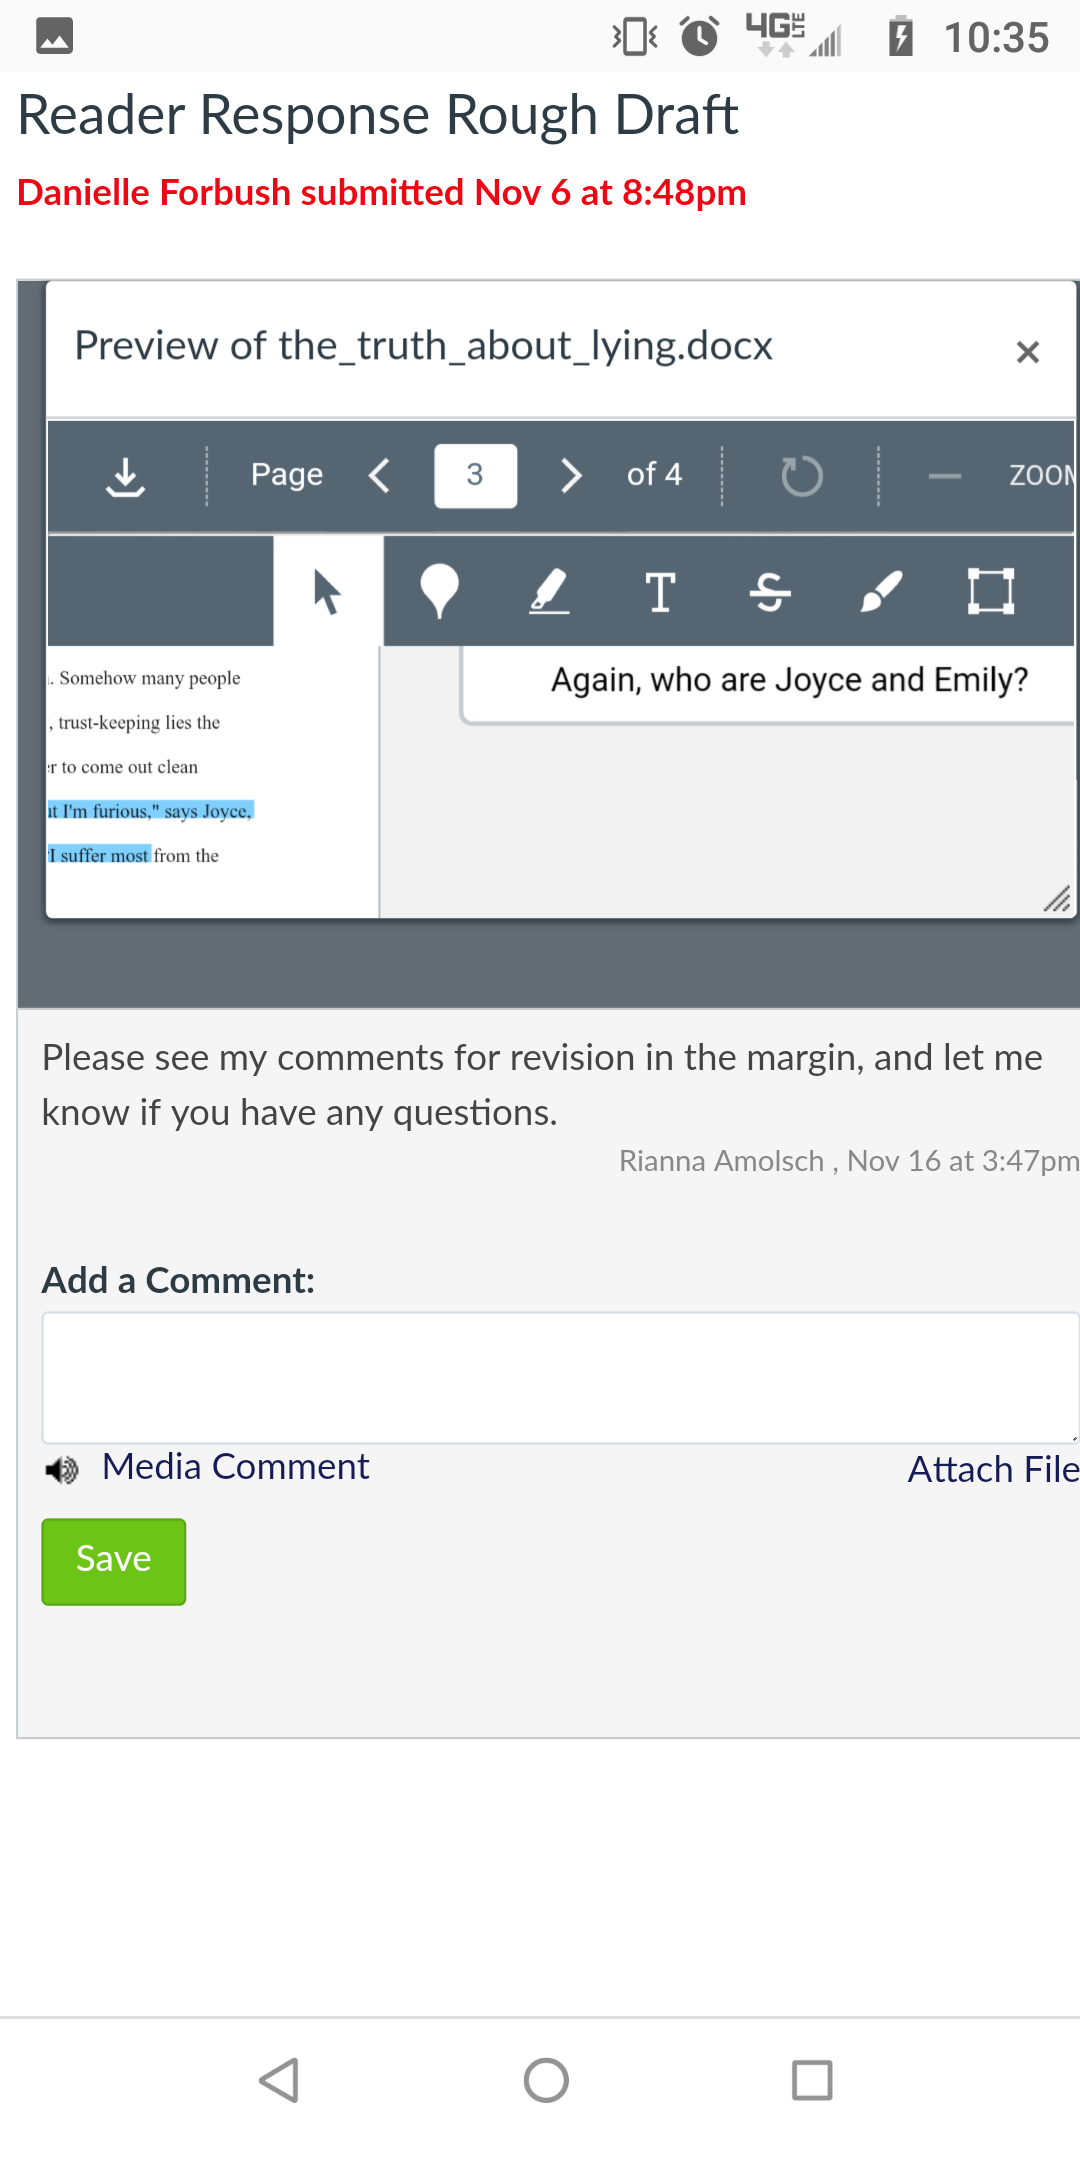Image resolution: width=1080 pixels, height=2160 pixels.
Task: Select the highlight annotation tool
Action: coord(549,591)
